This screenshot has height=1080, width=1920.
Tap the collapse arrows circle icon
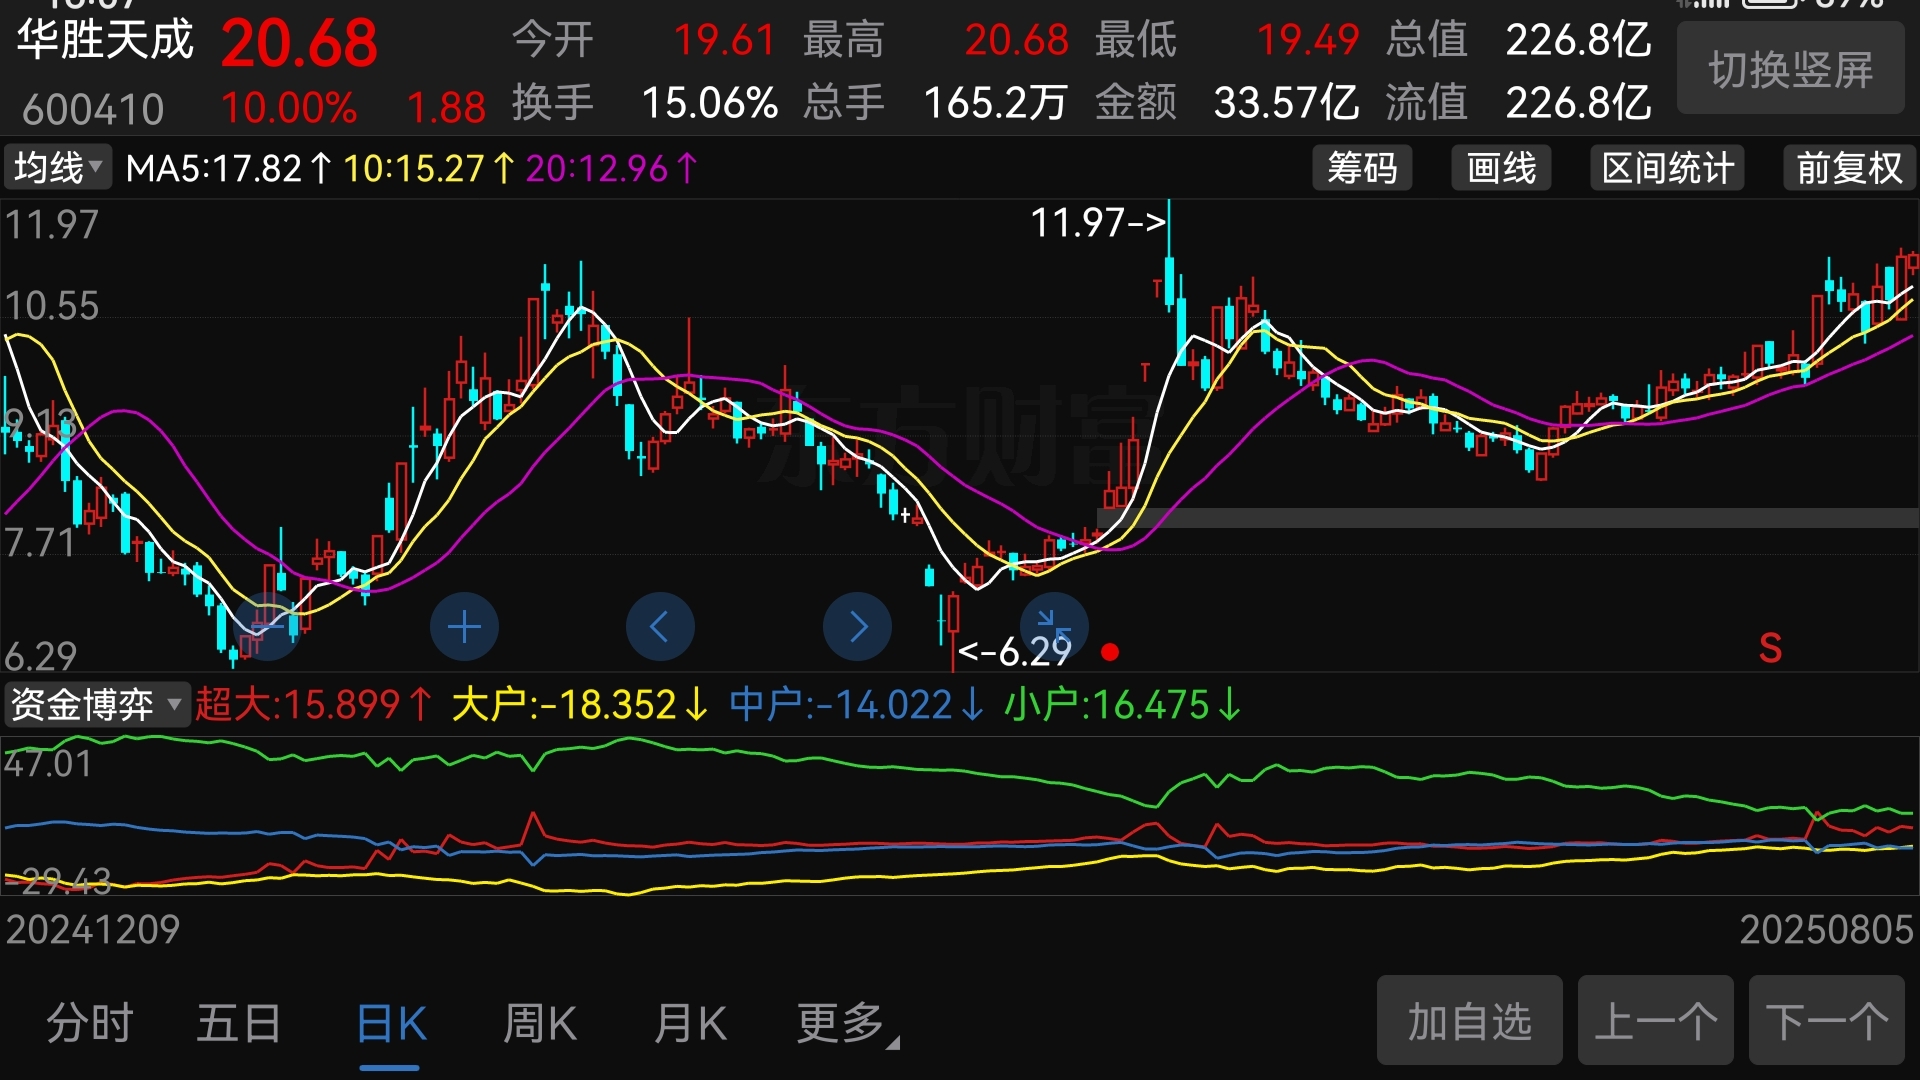pos(1054,627)
